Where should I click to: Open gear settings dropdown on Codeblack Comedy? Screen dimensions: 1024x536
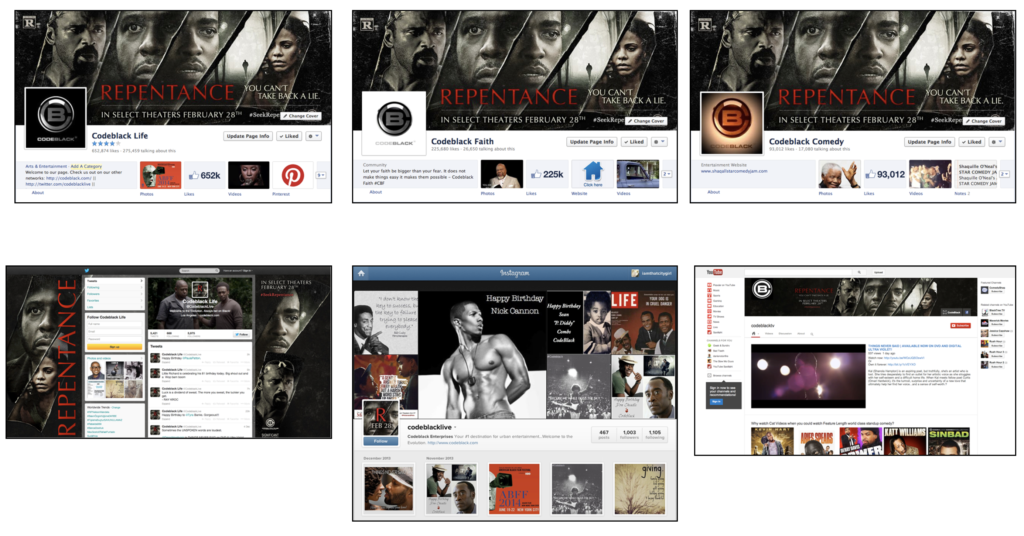997,142
